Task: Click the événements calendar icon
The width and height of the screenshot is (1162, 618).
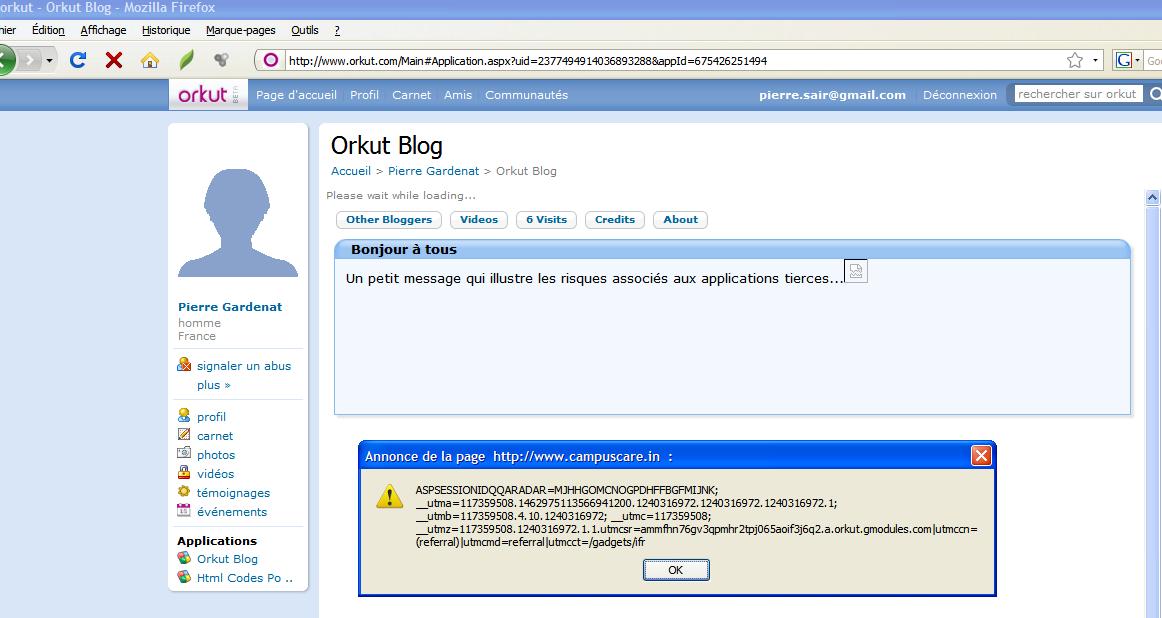Action: tap(184, 510)
